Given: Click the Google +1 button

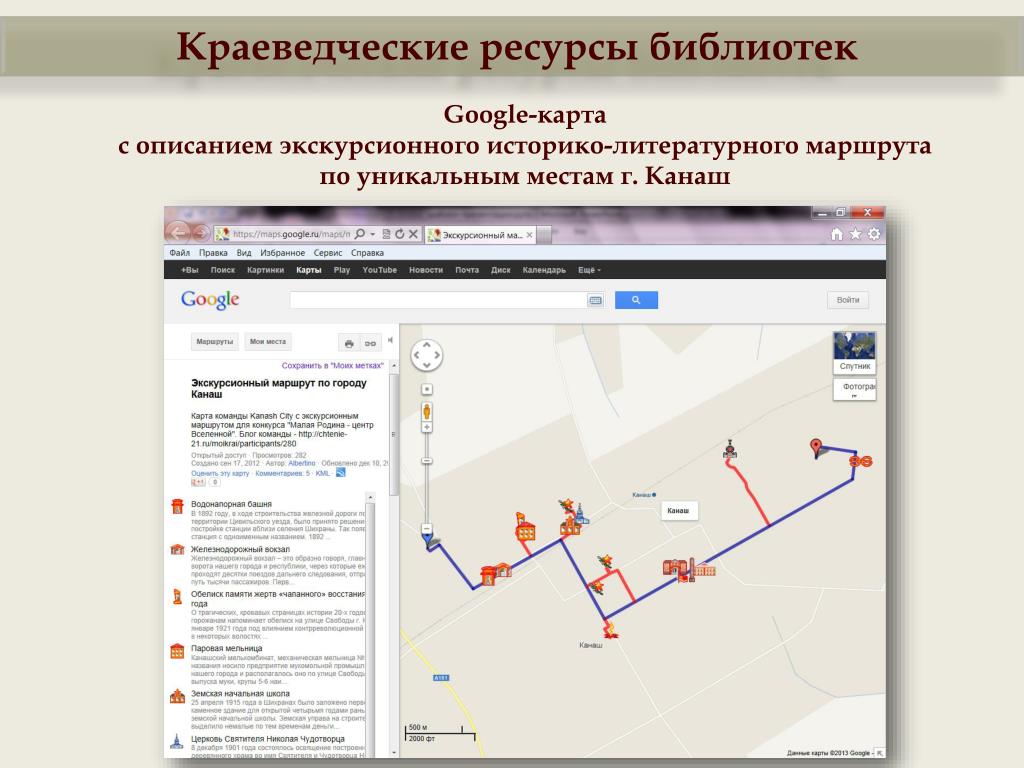Looking at the screenshot, I should pos(198,483).
